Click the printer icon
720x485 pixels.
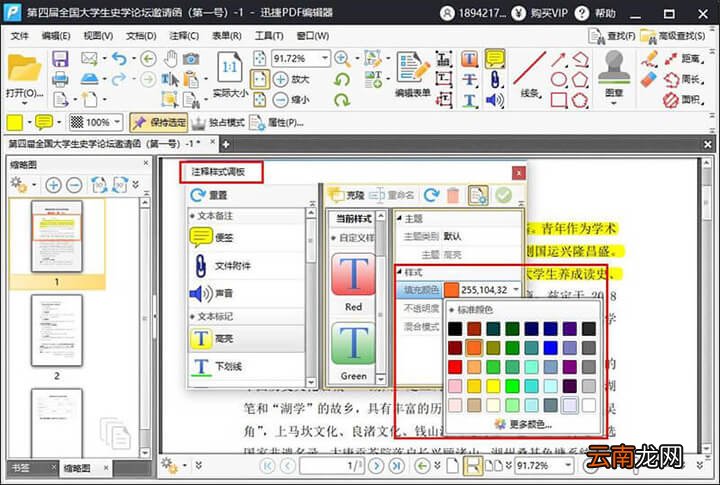click(60, 79)
